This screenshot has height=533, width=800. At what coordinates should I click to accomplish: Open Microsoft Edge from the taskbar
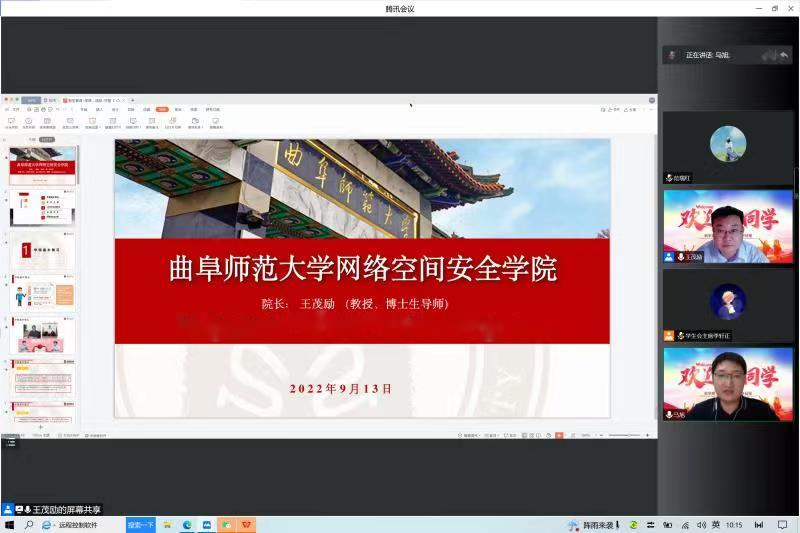[187, 525]
